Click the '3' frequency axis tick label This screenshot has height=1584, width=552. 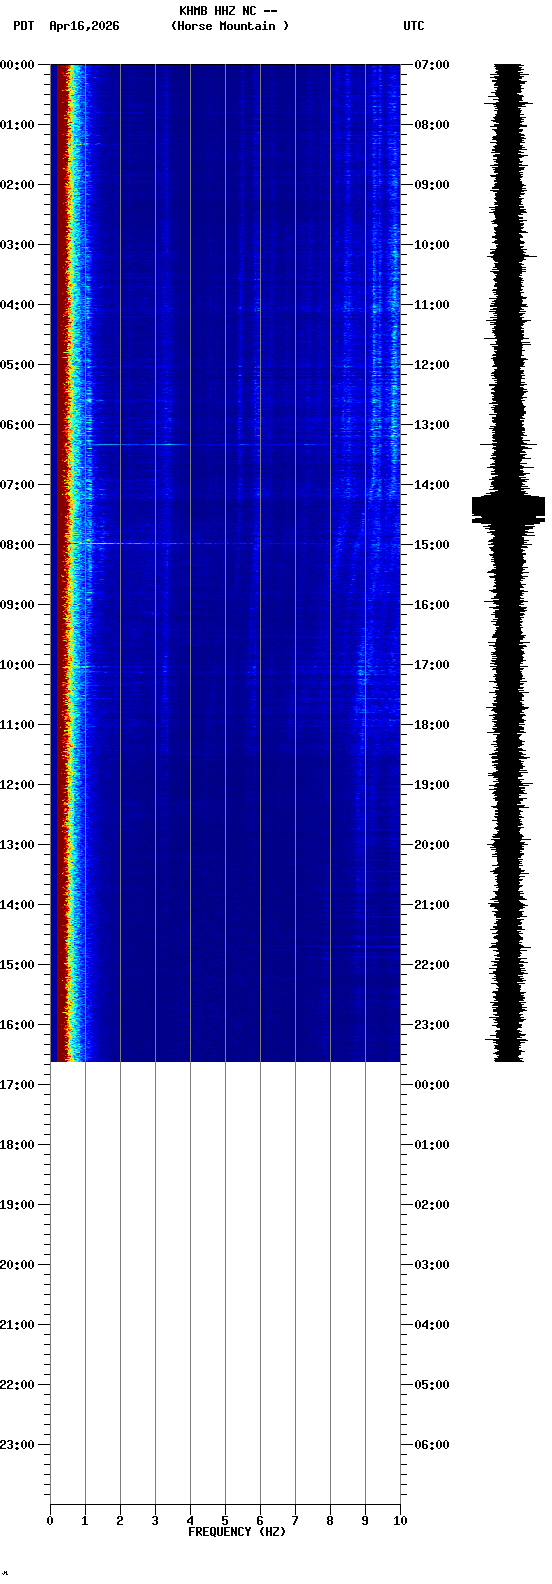[155, 1521]
